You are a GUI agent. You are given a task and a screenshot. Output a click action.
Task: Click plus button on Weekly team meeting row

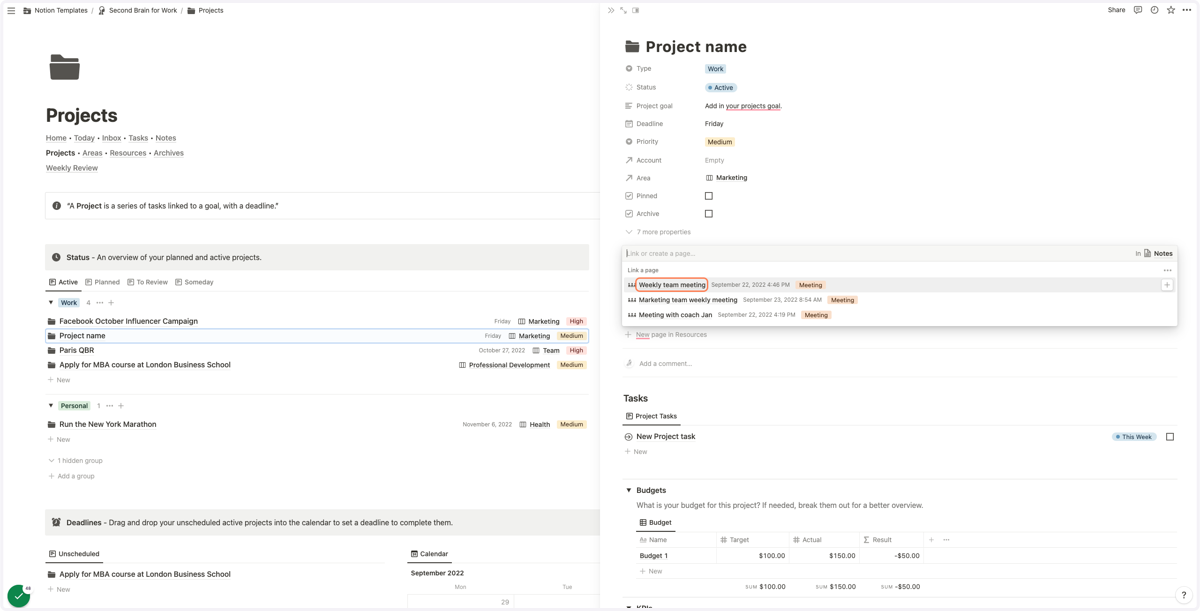click(1167, 285)
